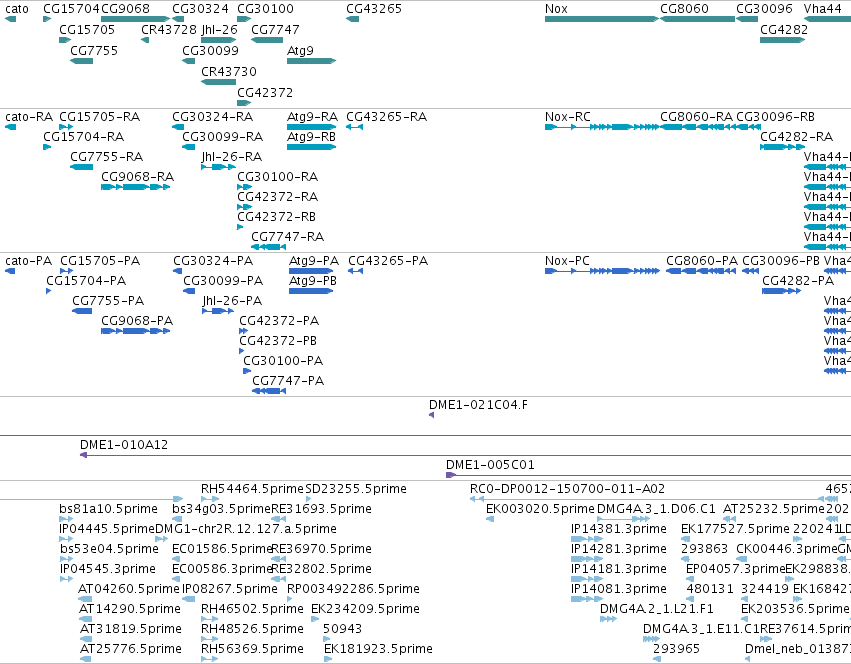The height and width of the screenshot is (664, 851).
Task: Open the Nox-PC protein label
Action: [x=567, y=261]
